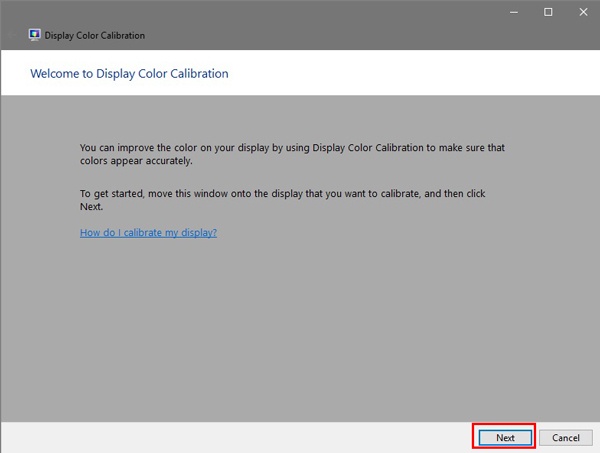Click the 'Display Color Calibration' title bar text

(x=95, y=35)
